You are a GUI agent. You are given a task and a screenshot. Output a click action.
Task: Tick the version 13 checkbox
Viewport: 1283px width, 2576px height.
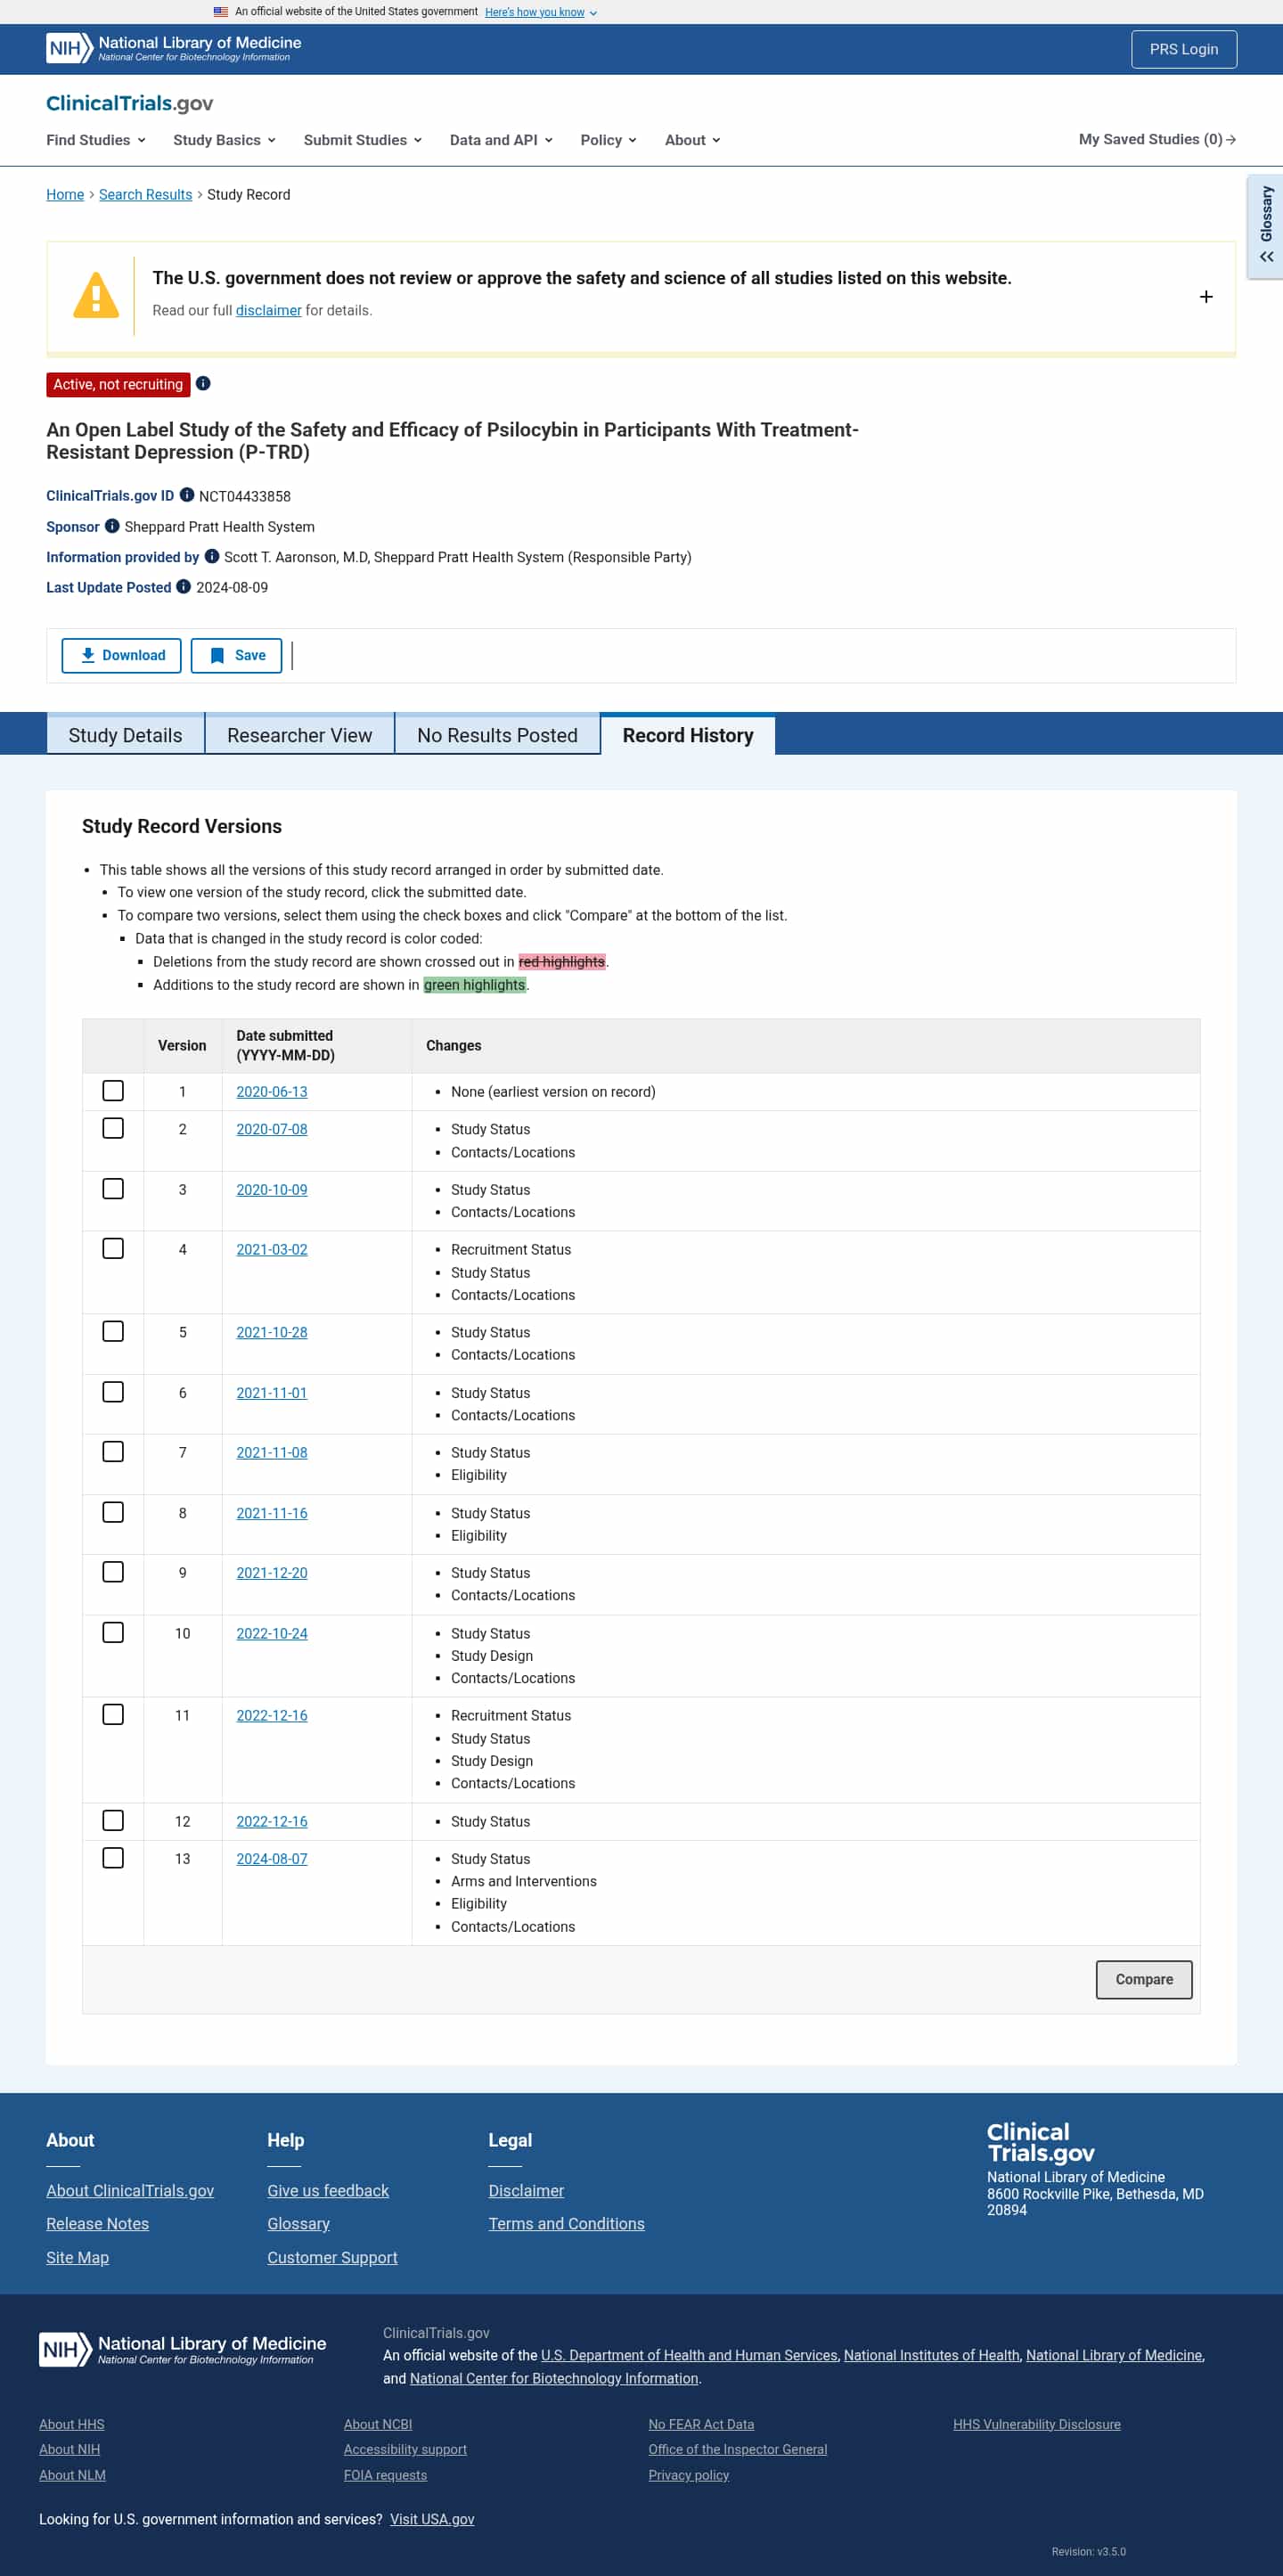(113, 1858)
